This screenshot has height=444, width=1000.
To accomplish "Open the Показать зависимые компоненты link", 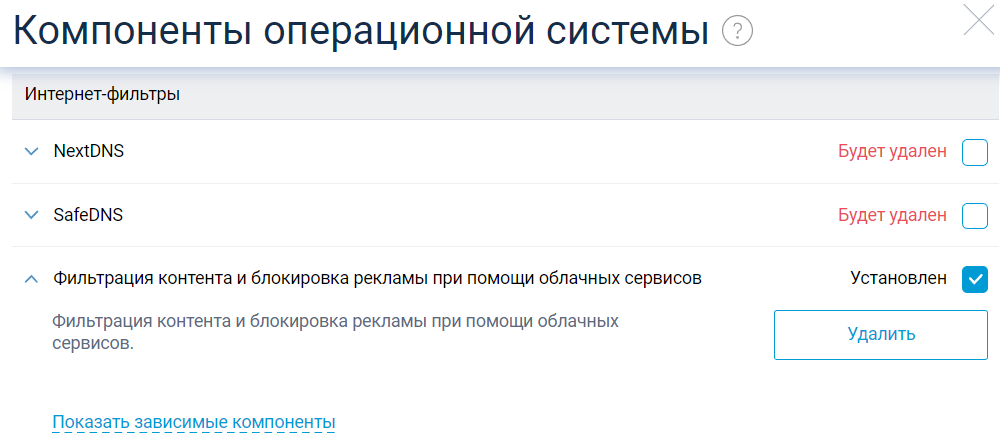I will coord(194,422).
